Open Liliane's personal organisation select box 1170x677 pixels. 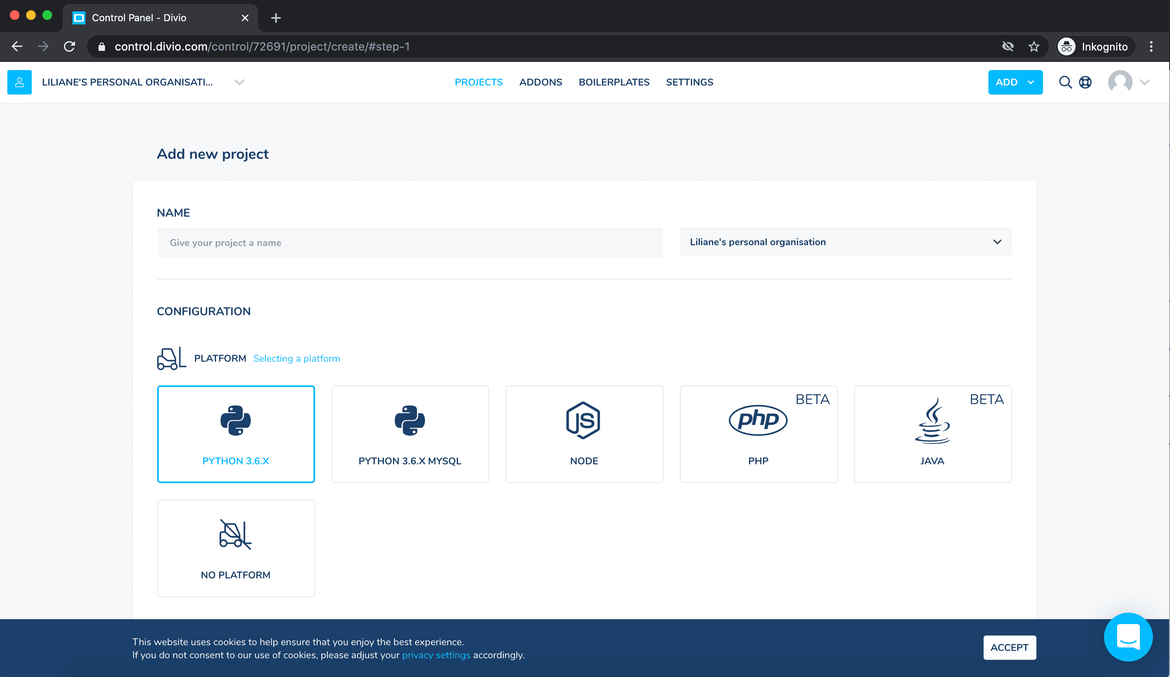pos(845,242)
